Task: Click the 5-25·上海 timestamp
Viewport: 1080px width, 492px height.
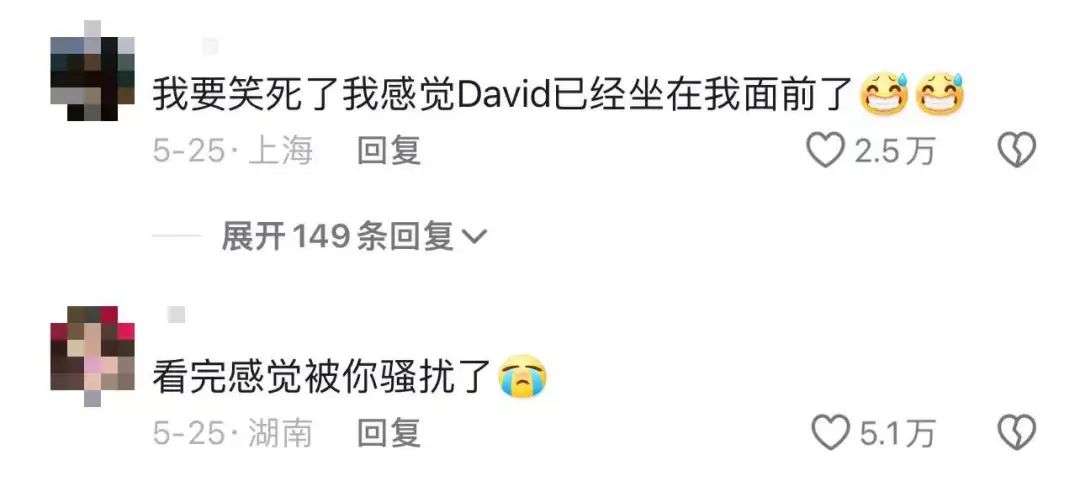Action: [x=233, y=150]
